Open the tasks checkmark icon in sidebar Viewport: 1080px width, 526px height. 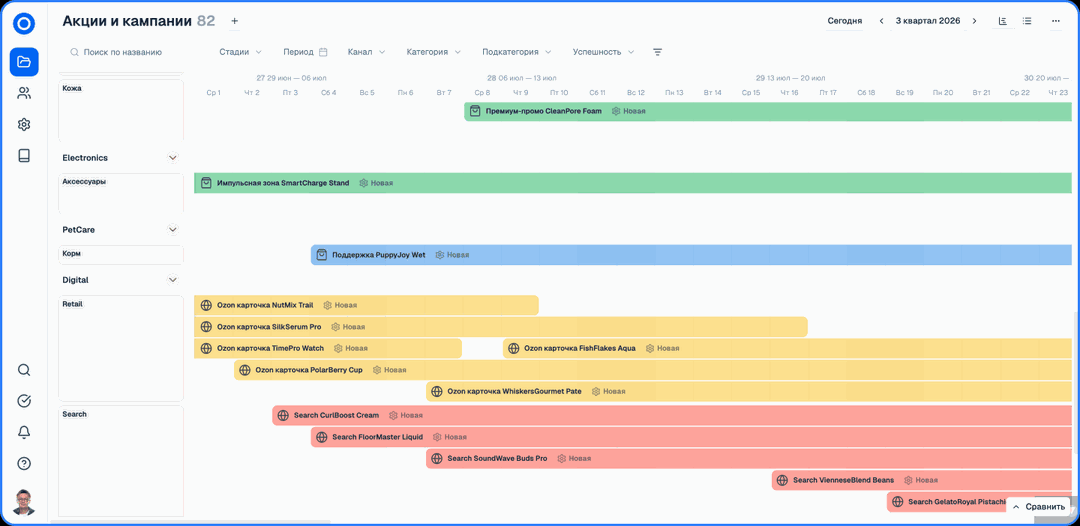pos(24,401)
